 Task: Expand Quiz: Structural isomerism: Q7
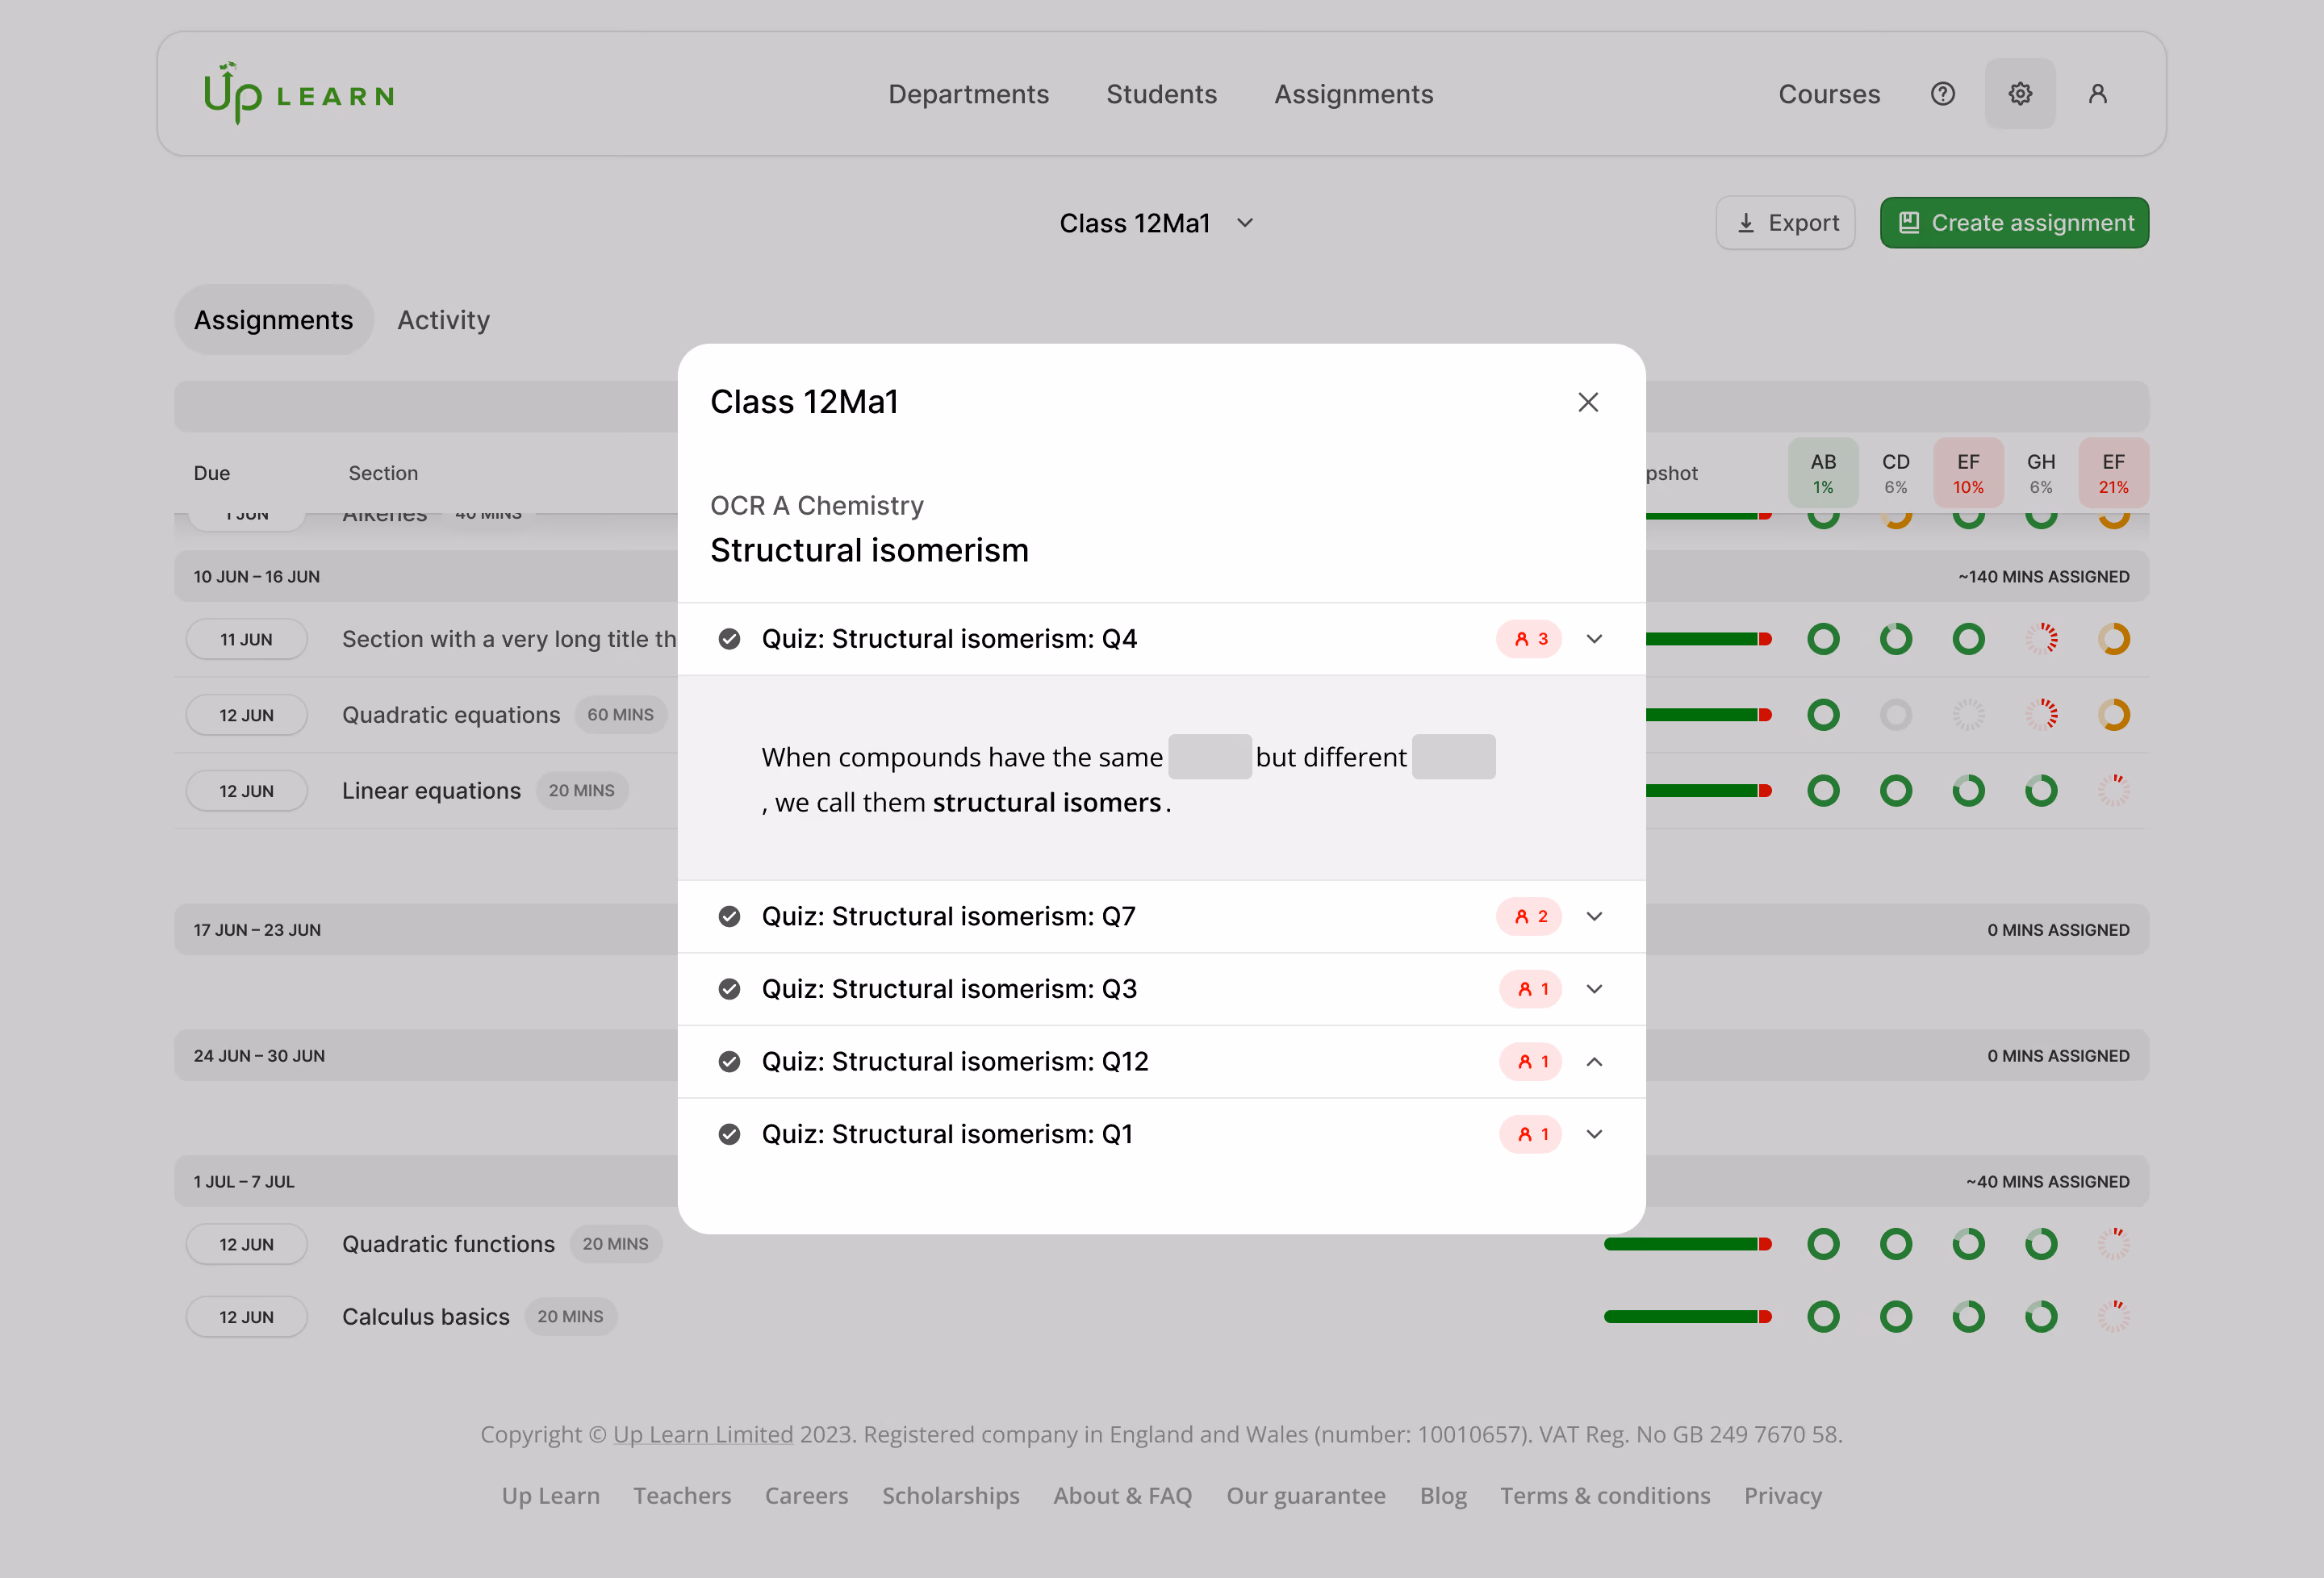pyautogui.click(x=1595, y=916)
